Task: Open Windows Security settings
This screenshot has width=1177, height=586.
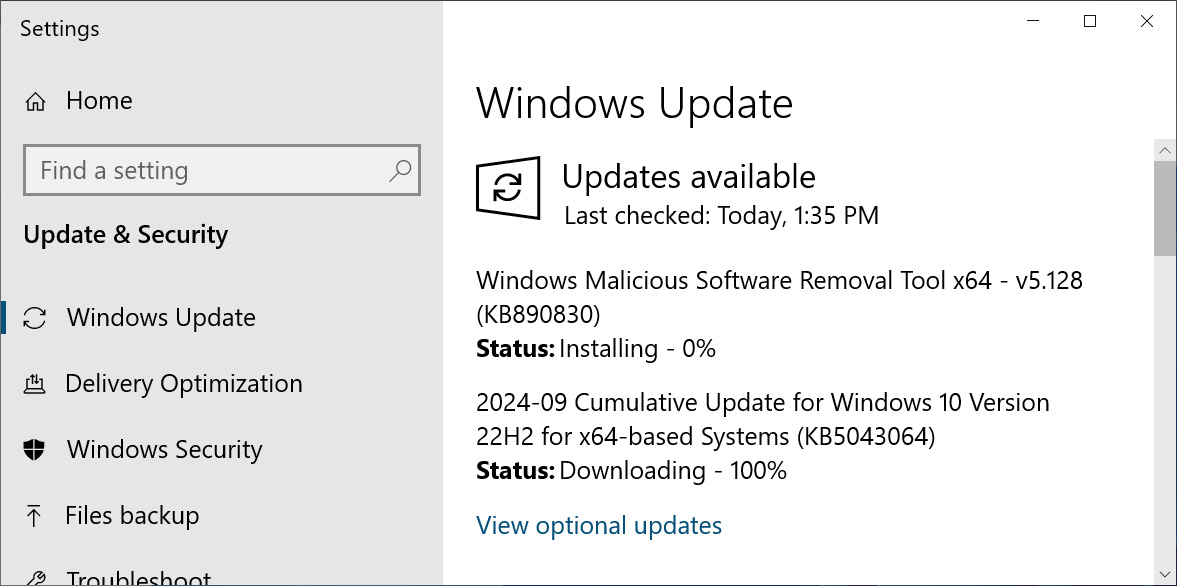Action: pyautogui.click(x=164, y=449)
